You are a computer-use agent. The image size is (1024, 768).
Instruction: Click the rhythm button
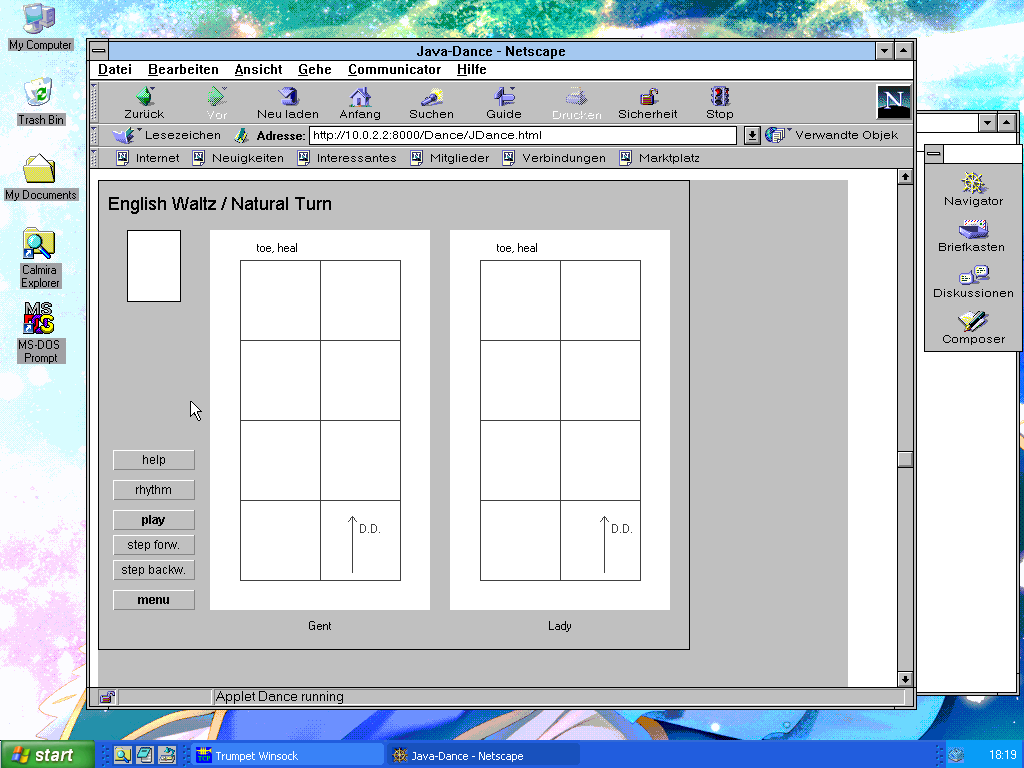[x=154, y=490]
